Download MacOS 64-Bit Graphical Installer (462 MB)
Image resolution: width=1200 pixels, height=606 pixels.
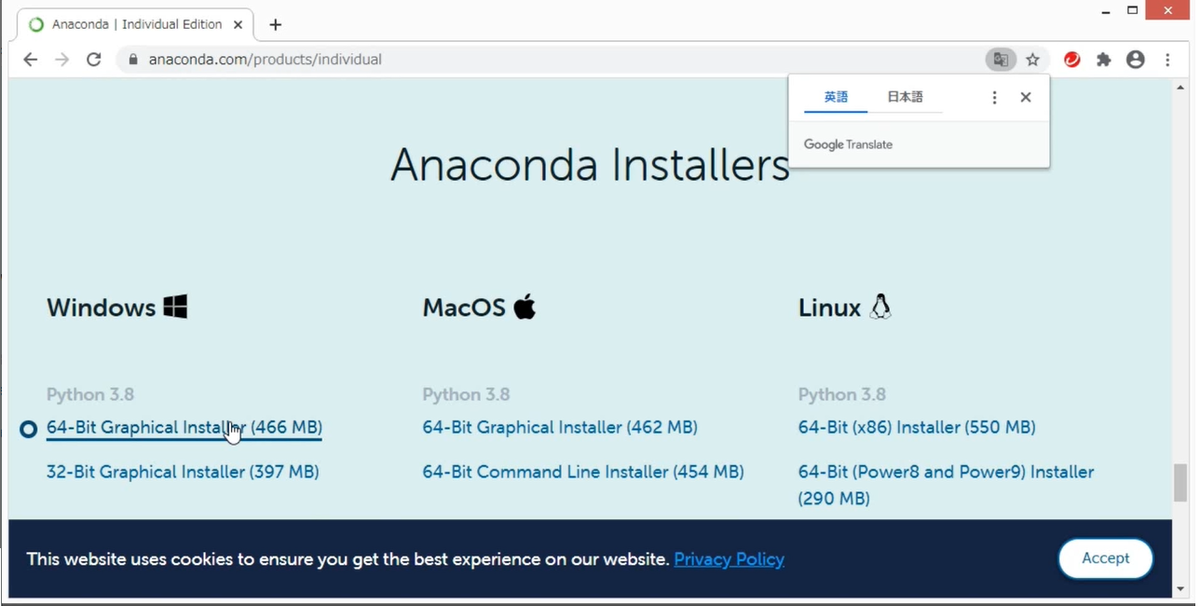[x=560, y=428]
